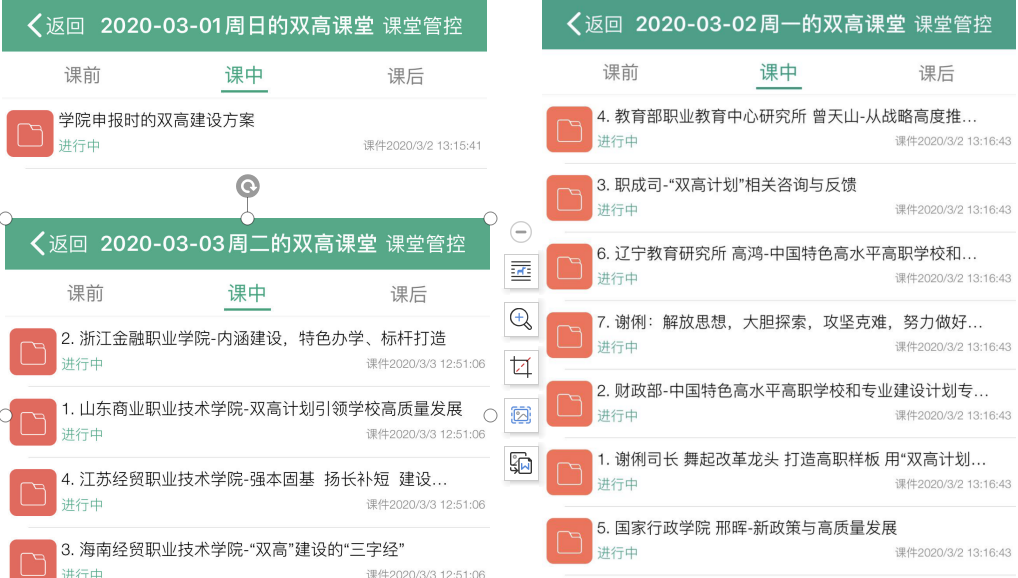1018x578 pixels.
Task: Collapse the floating toolbar with the minus button
Action: pos(521,231)
